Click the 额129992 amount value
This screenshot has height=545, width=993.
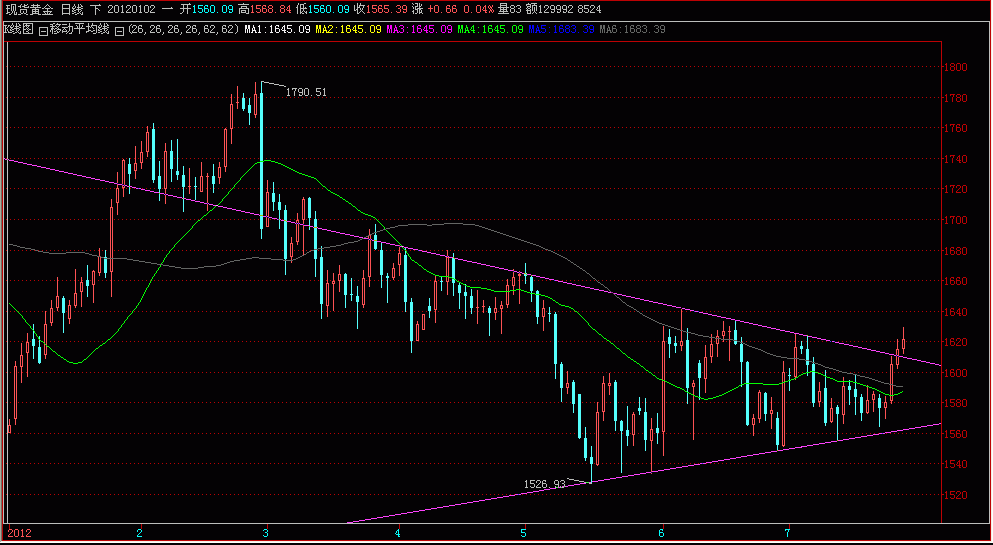(551, 9)
